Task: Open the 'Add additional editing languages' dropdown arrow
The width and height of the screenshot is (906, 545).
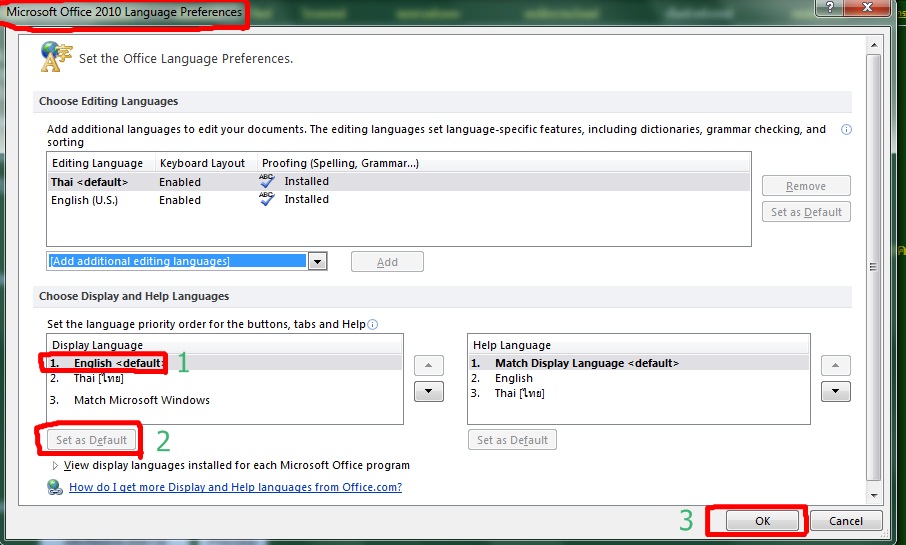Action: pos(317,261)
